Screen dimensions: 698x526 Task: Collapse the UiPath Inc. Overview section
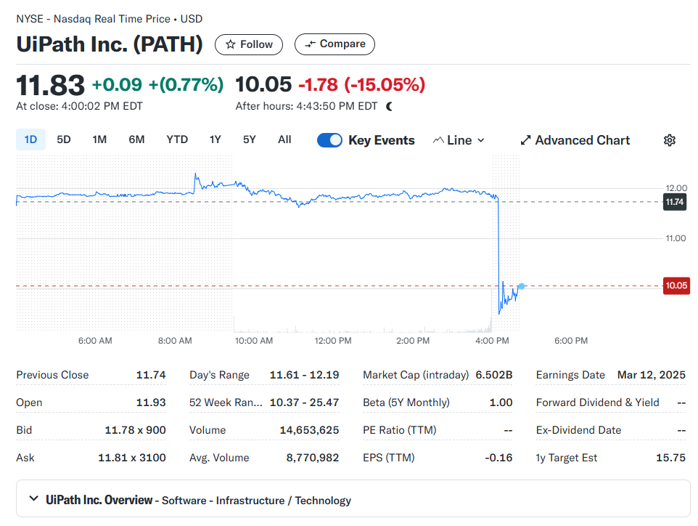(34, 499)
